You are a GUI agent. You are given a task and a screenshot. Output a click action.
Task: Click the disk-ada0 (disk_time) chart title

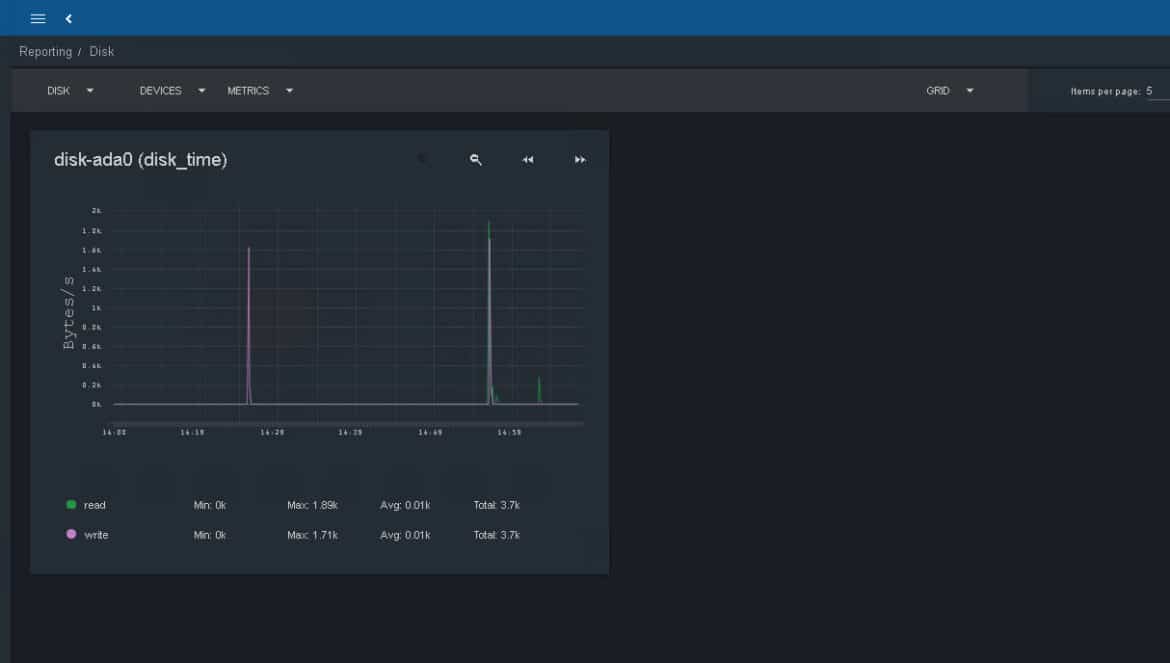140,160
